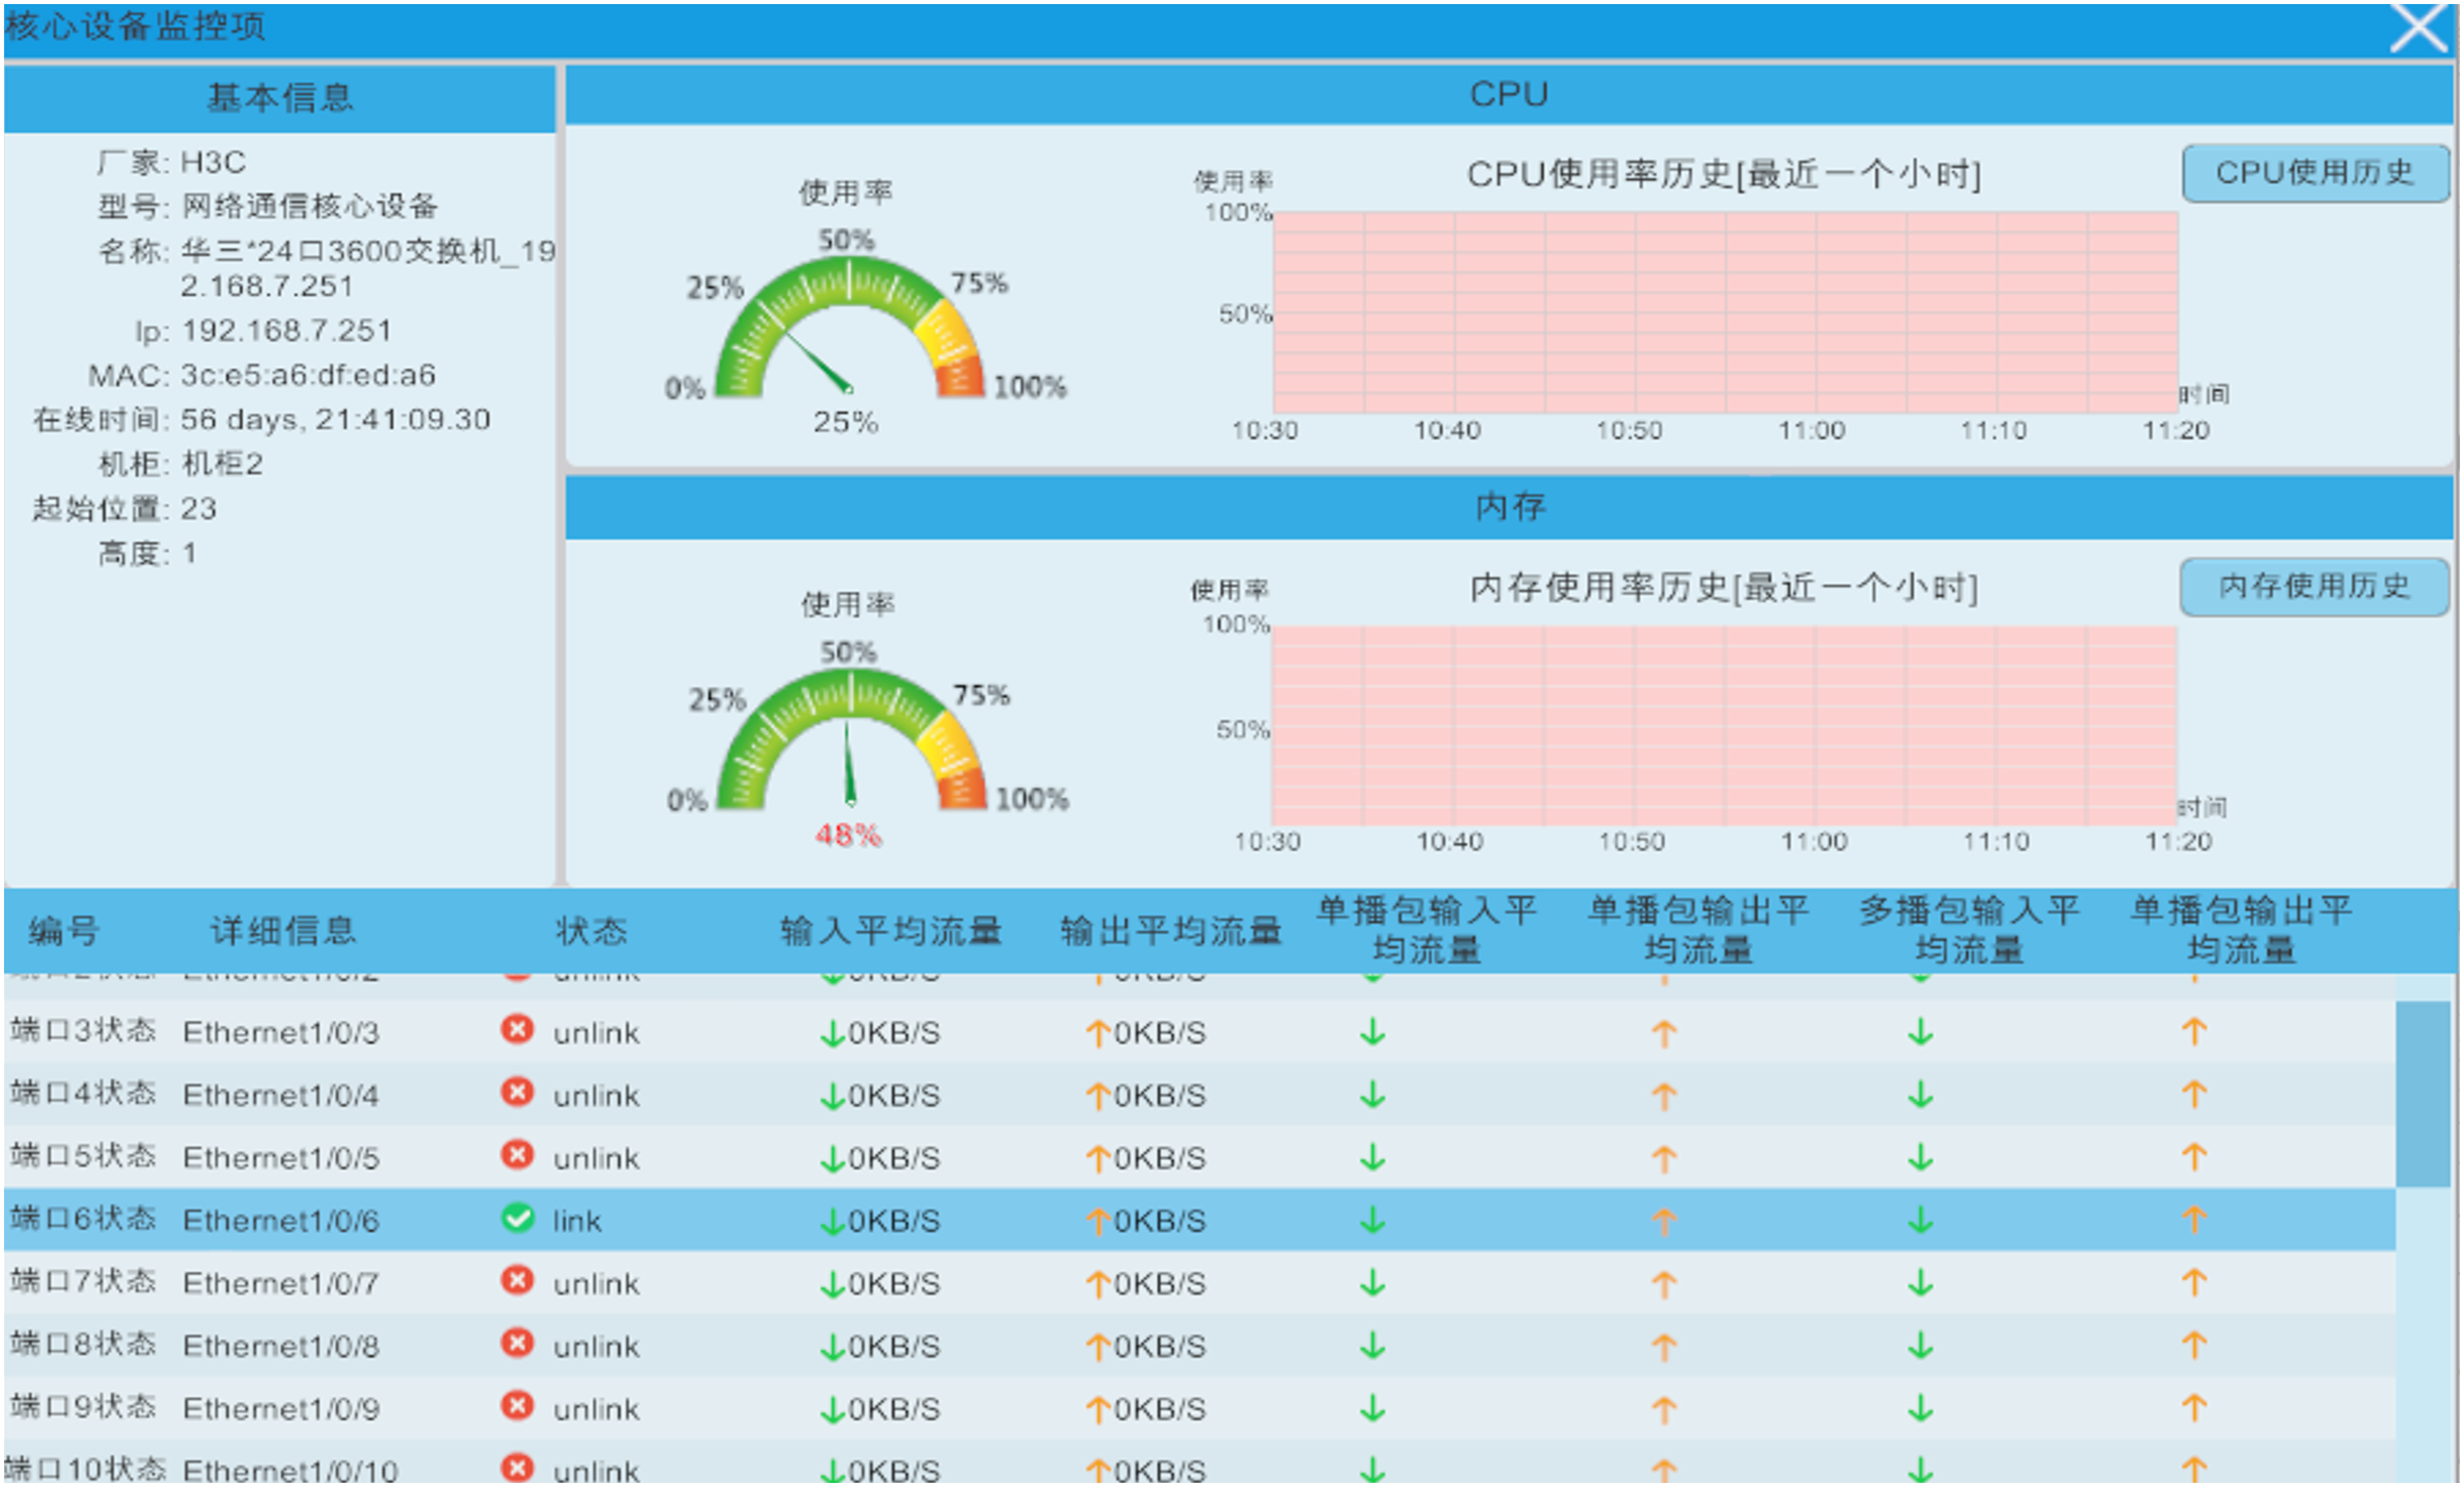Click the 内存 section header
2464x1487 pixels.
coord(1509,507)
